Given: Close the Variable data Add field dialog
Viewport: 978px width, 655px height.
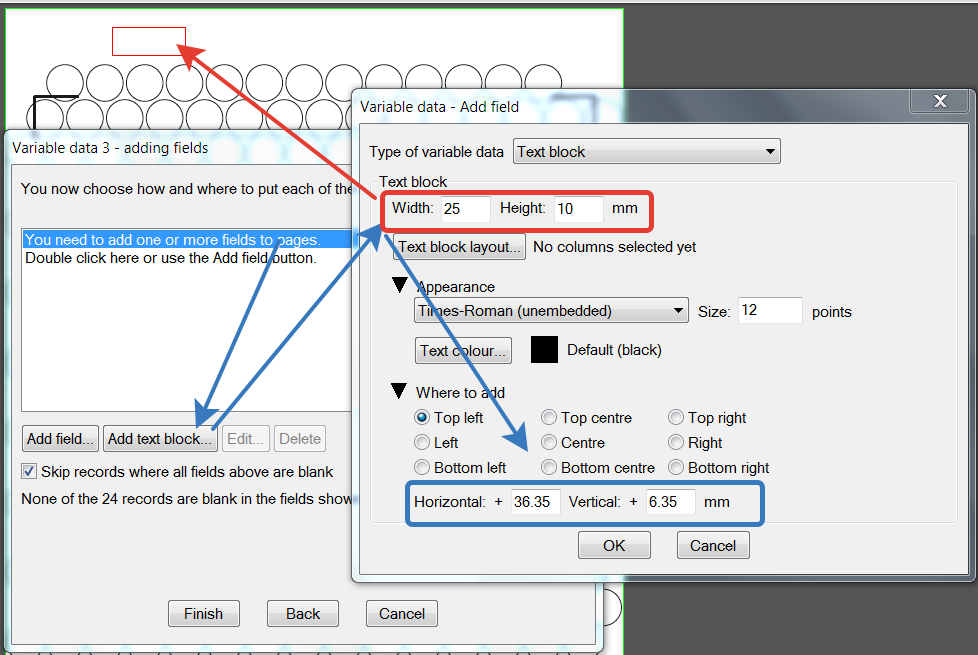Looking at the screenshot, I should pyautogui.click(x=940, y=101).
